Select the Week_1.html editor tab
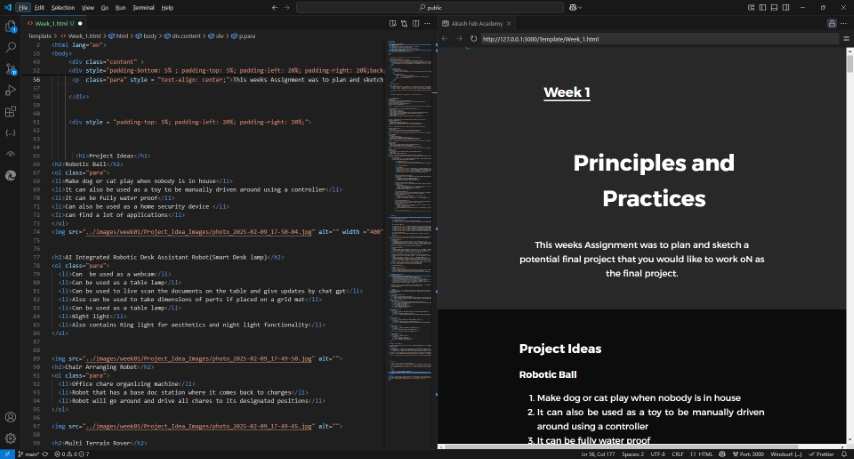Image resolution: width=854 pixels, height=459 pixels. point(54,23)
